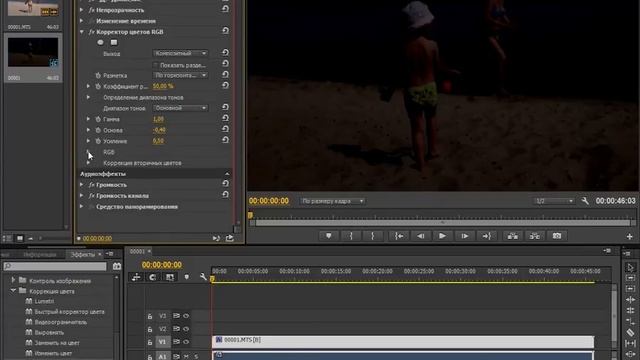Step back one frame
Screen dimensions: 640x360
[x=420, y=236]
